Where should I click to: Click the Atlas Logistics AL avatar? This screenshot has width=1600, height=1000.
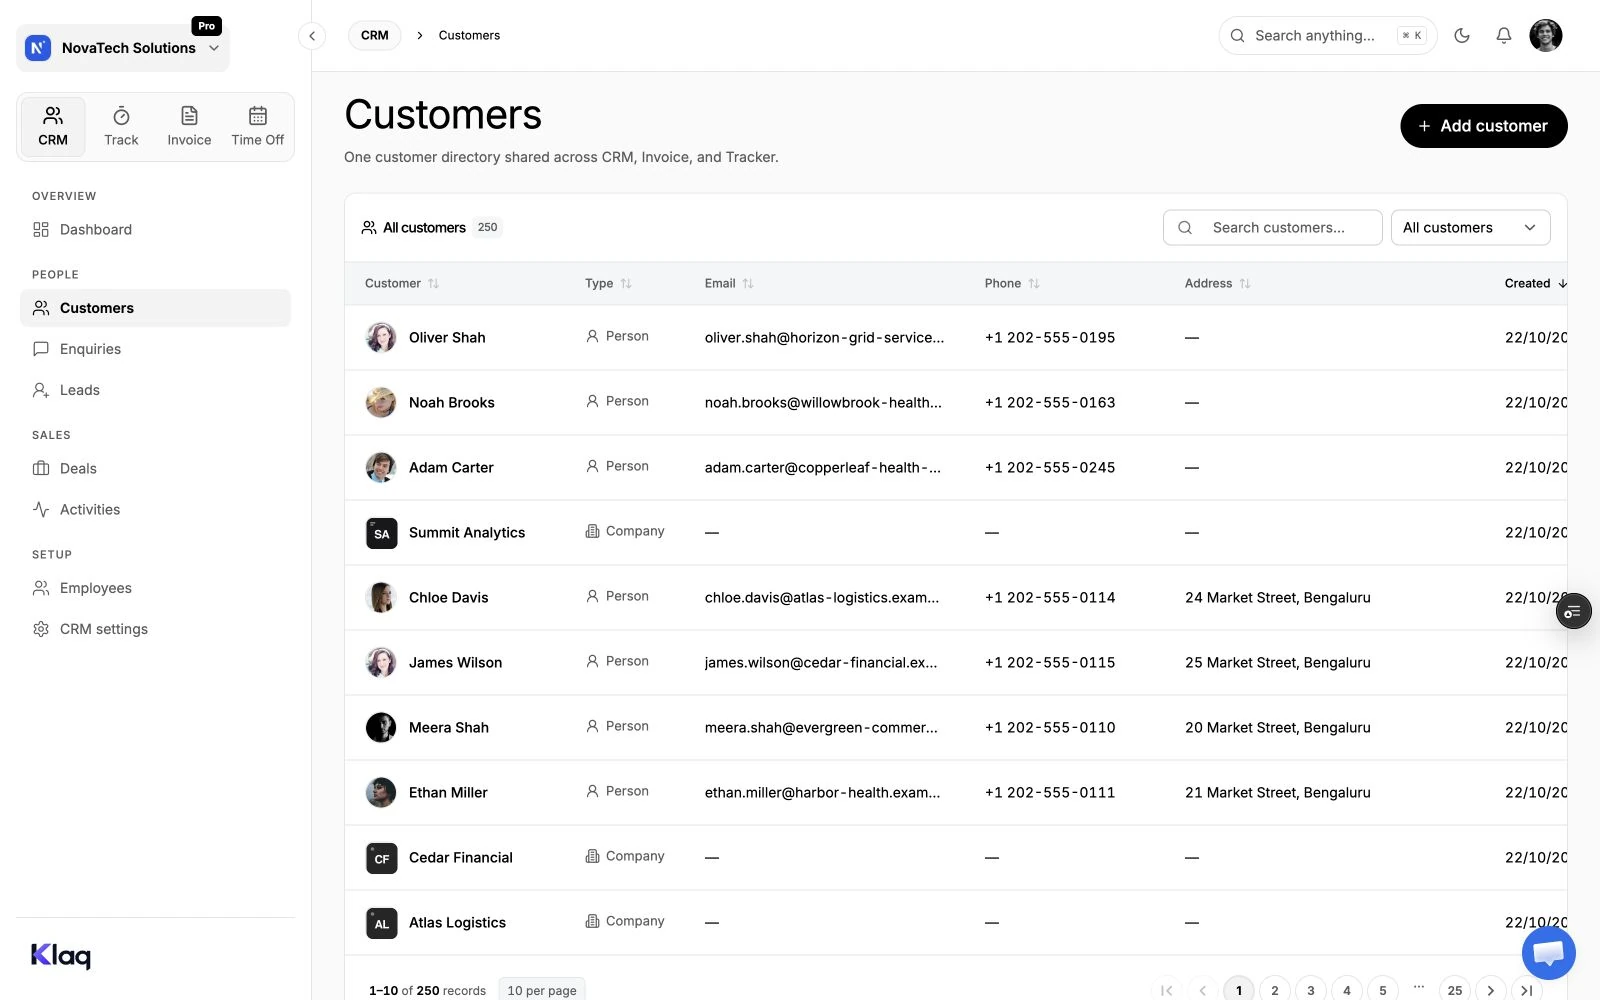pyautogui.click(x=381, y=923)
